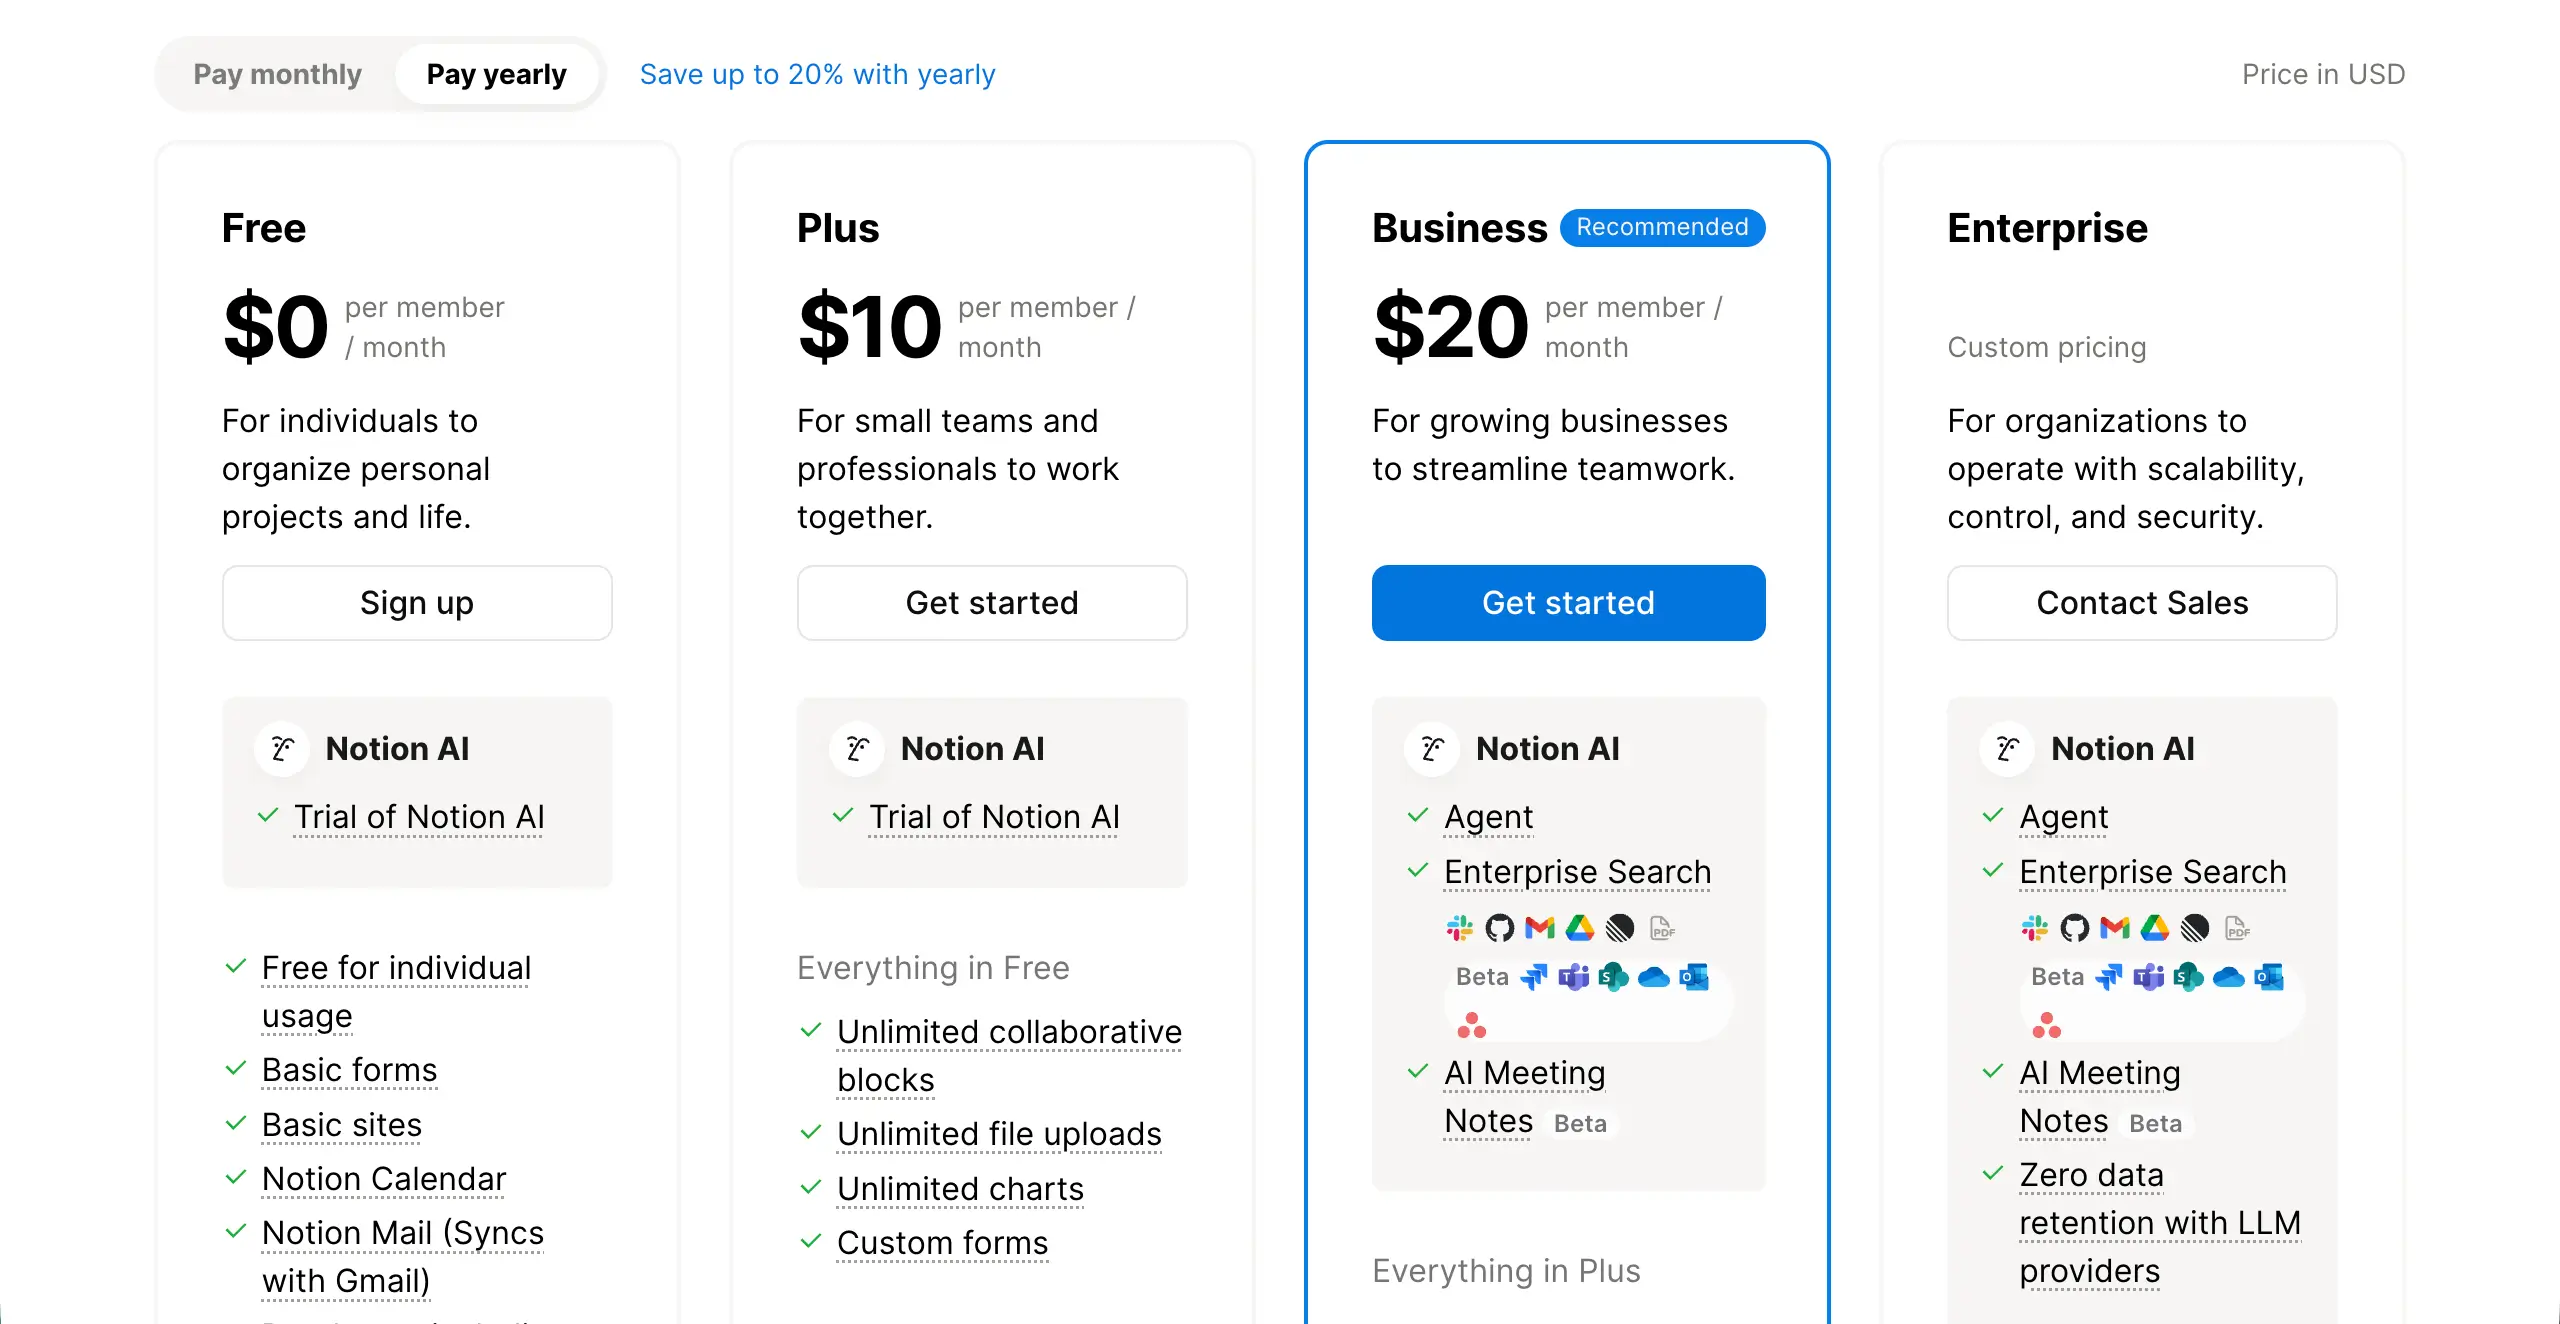Click the Microsoft Teams icon under Business
Screen dimensions: 2560x1324
(x=1575, y=978)
